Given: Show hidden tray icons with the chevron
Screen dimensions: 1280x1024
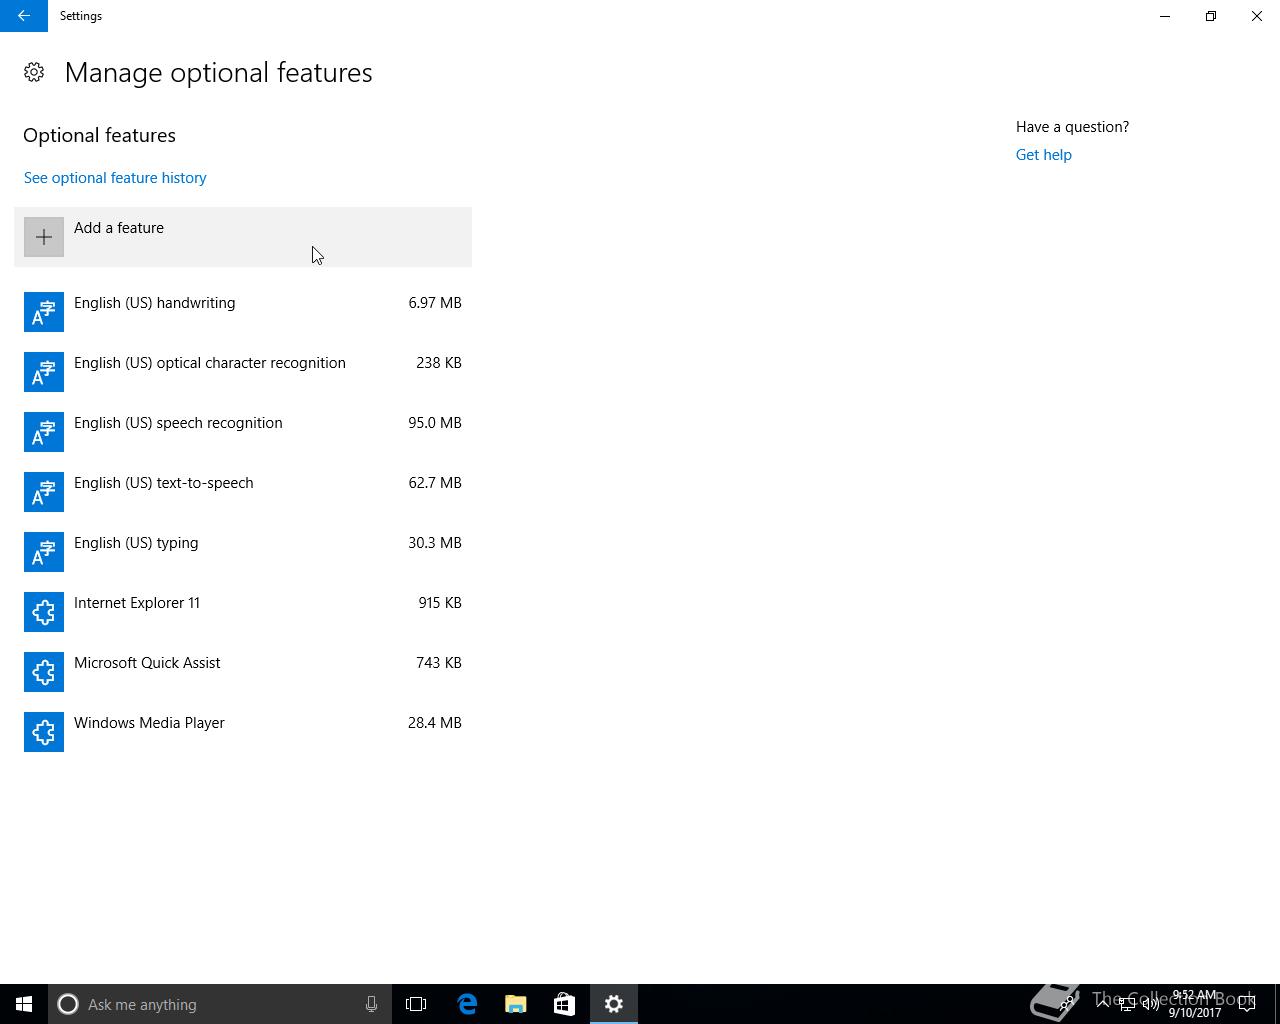Looking at the screenshot, I should [1103, 1004].
